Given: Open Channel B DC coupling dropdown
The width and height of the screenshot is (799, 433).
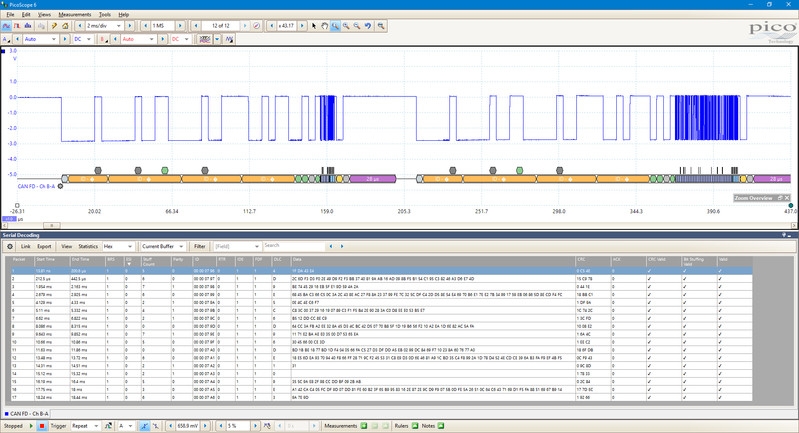Looking at the screenshot, I should [180, 39].
